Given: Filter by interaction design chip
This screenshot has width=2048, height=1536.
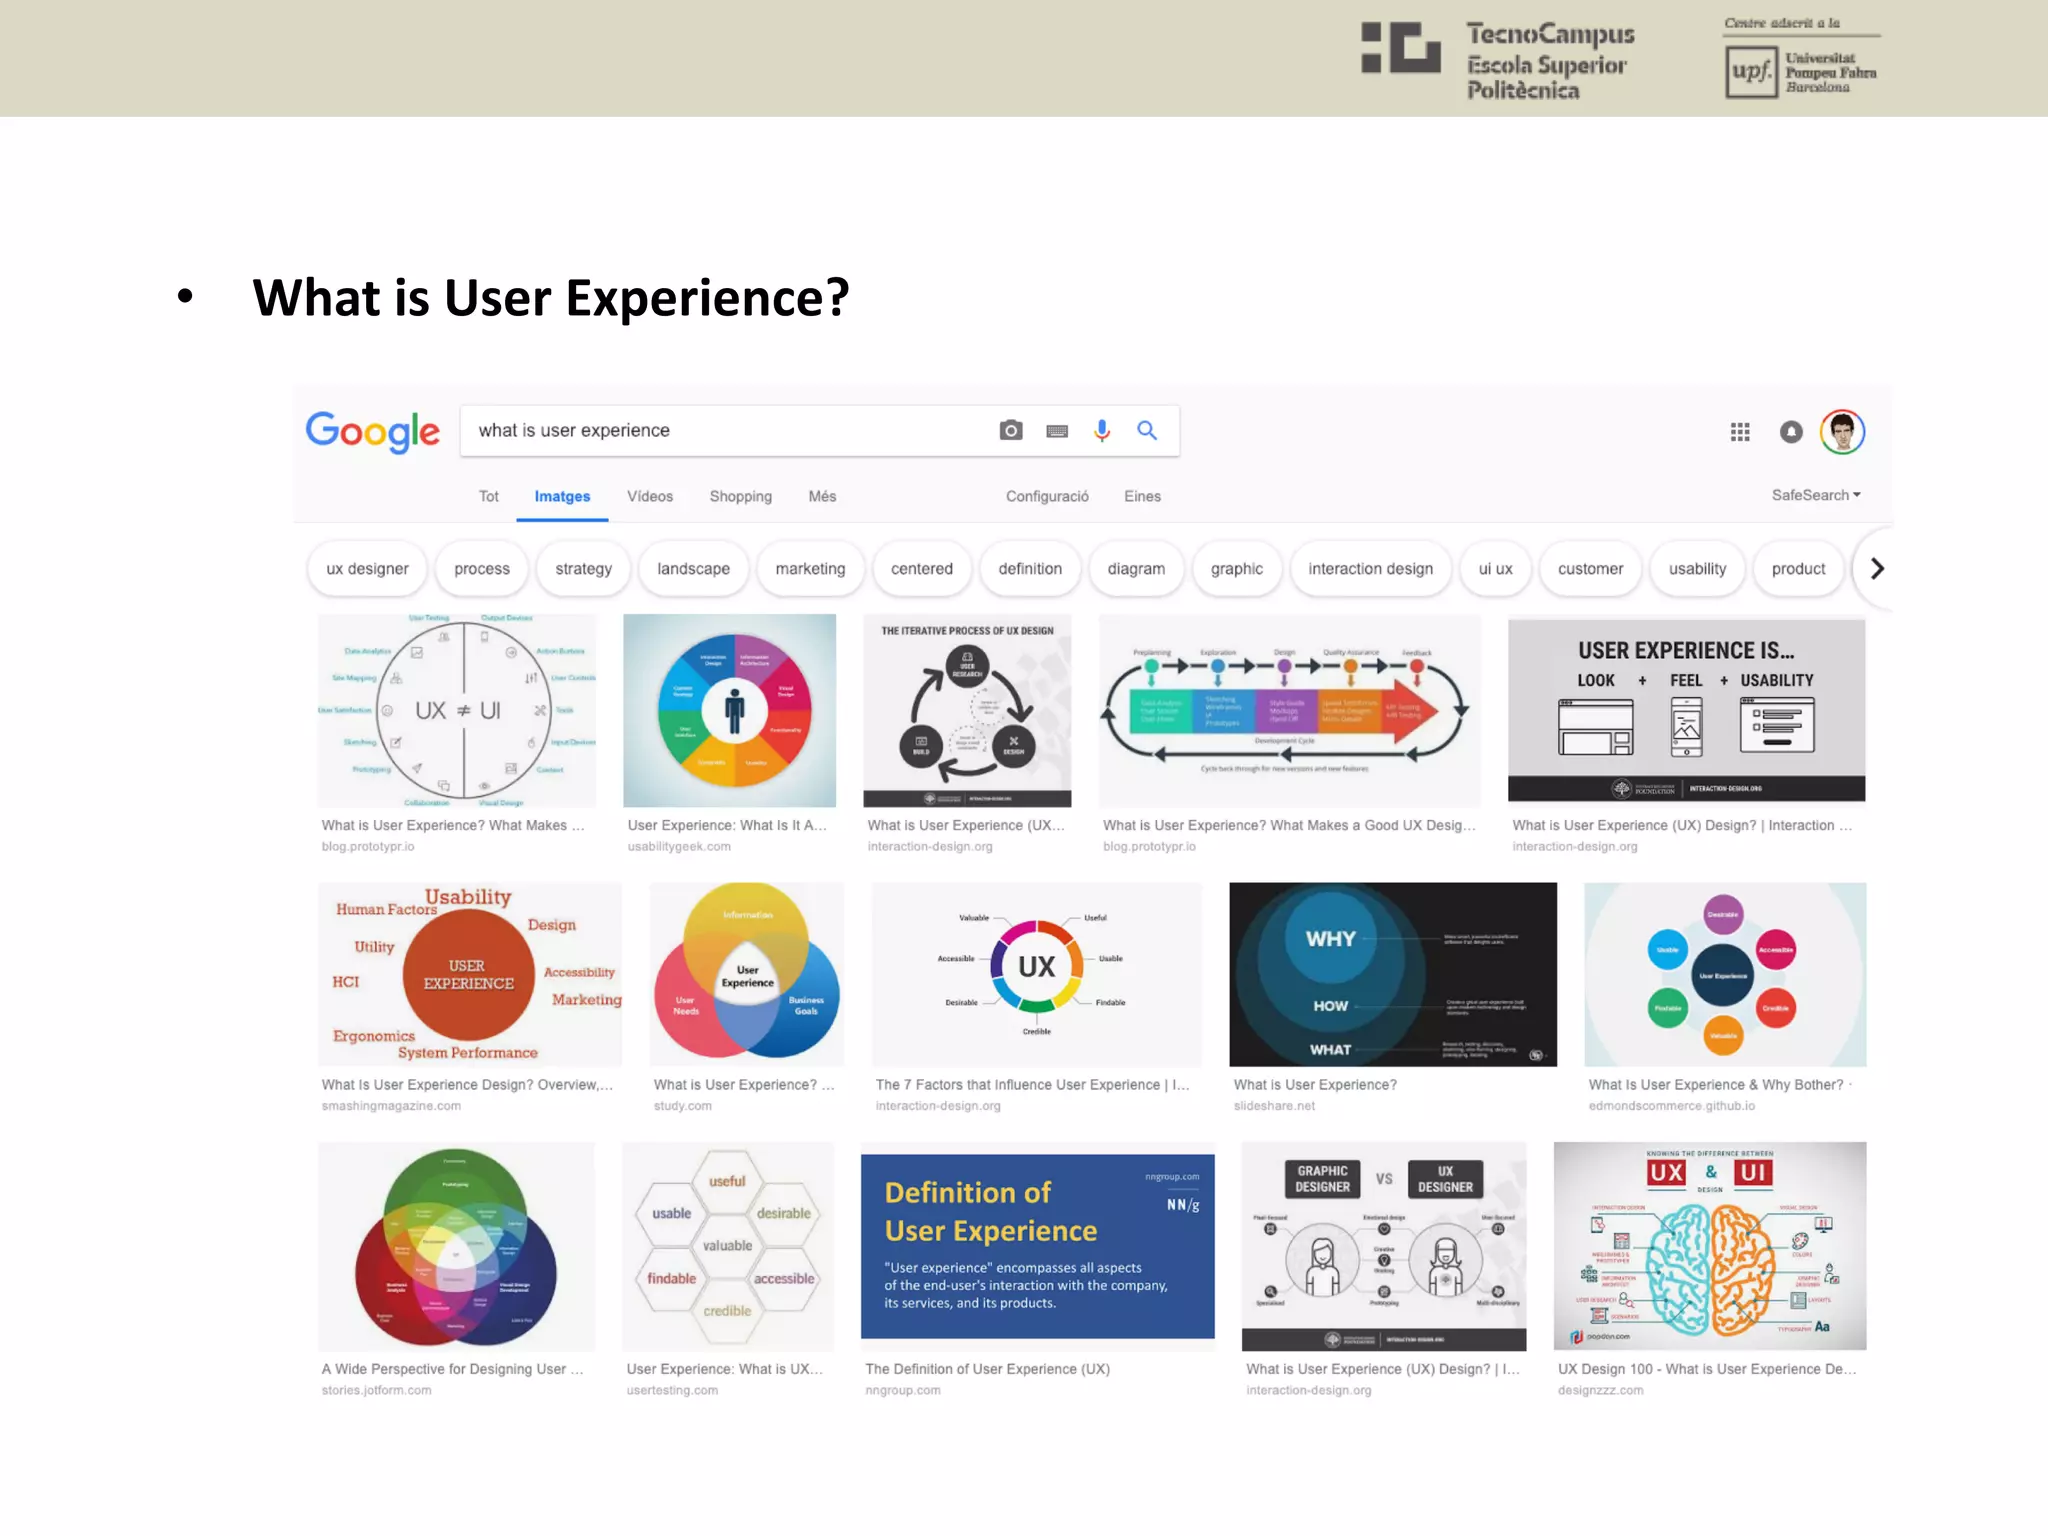Looking at the screenshot, I should coord(1370,568).
